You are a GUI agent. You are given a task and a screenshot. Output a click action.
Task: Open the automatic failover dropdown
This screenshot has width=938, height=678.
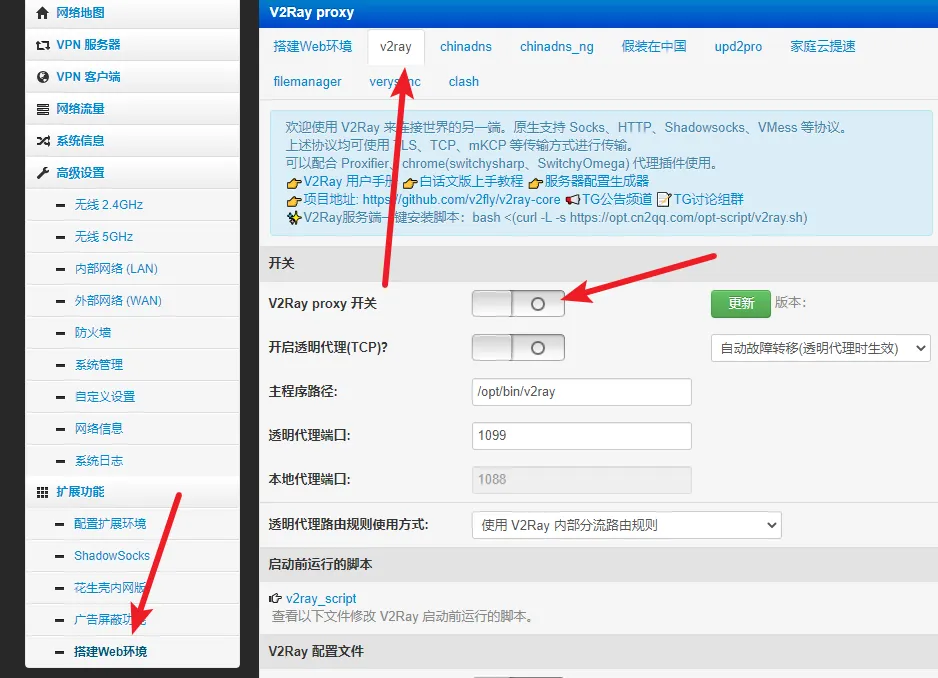point(819,348)
